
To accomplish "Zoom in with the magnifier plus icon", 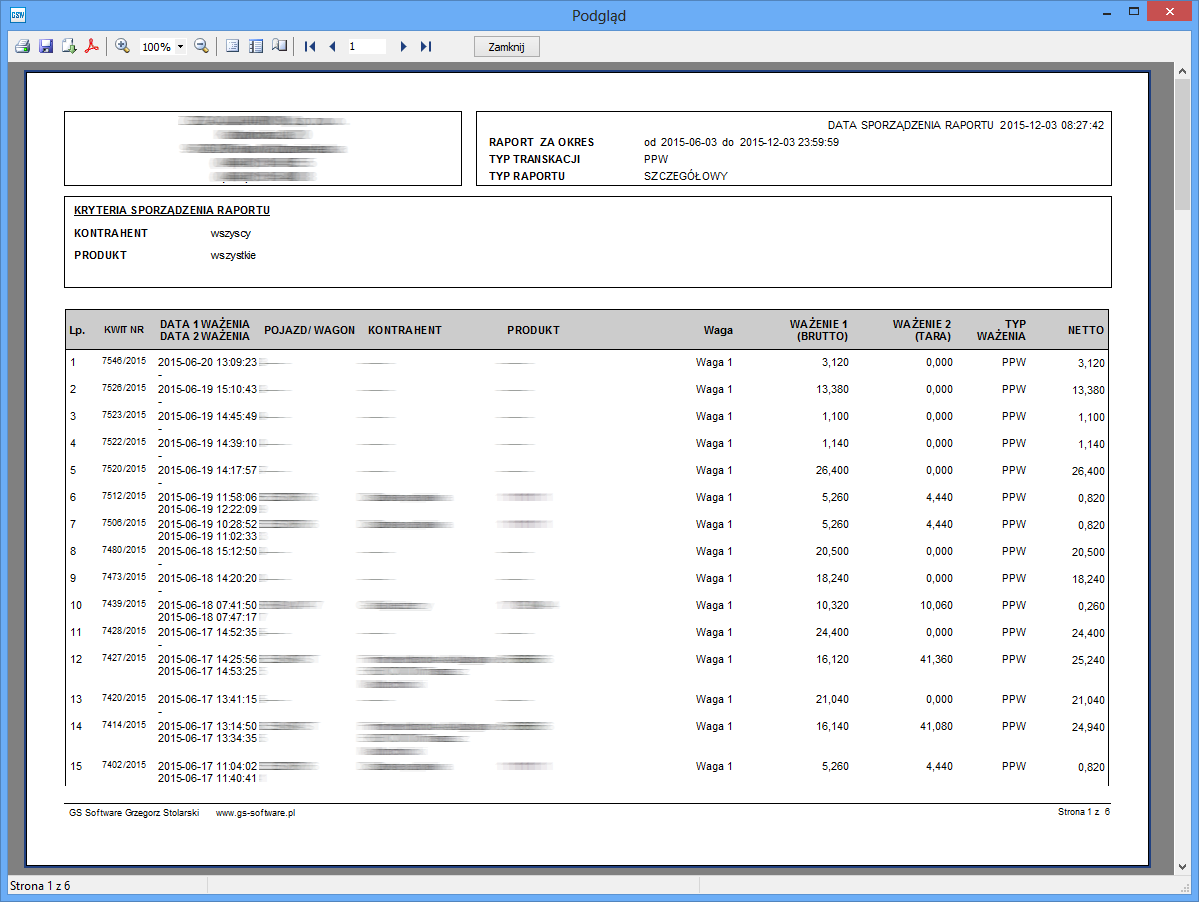I will coord(123,46).
